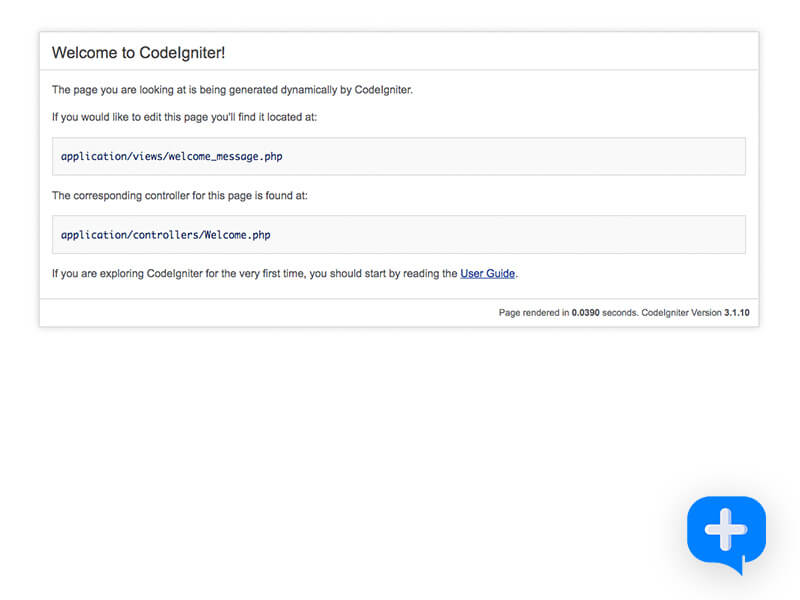Open the User Guide link
Image resolution: width=800 pixels, height=600 pixels.
tap(487, 273)
